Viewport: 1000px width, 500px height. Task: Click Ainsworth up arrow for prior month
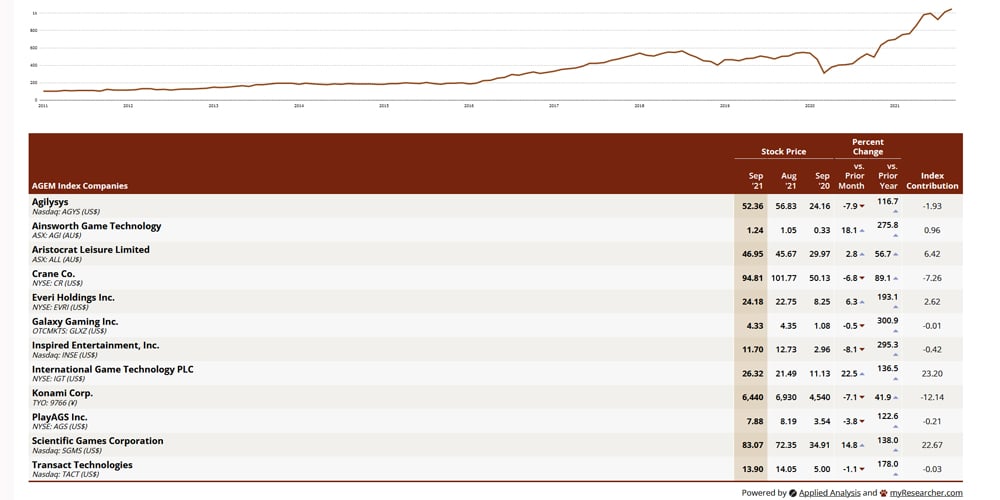(x=862, y=230)
